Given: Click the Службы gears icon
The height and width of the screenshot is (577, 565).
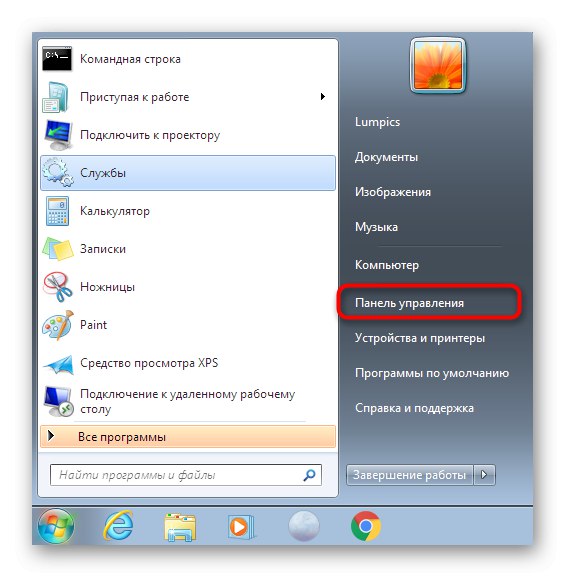Looking at the screenshot, I should click(x=57, y=172).
